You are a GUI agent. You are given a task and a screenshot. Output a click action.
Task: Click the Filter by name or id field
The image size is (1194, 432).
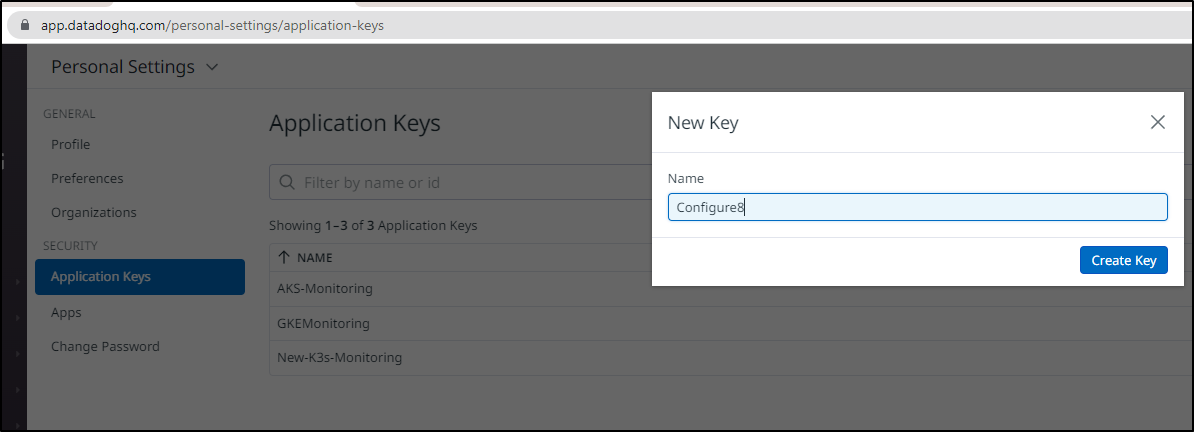coord(461,182)
